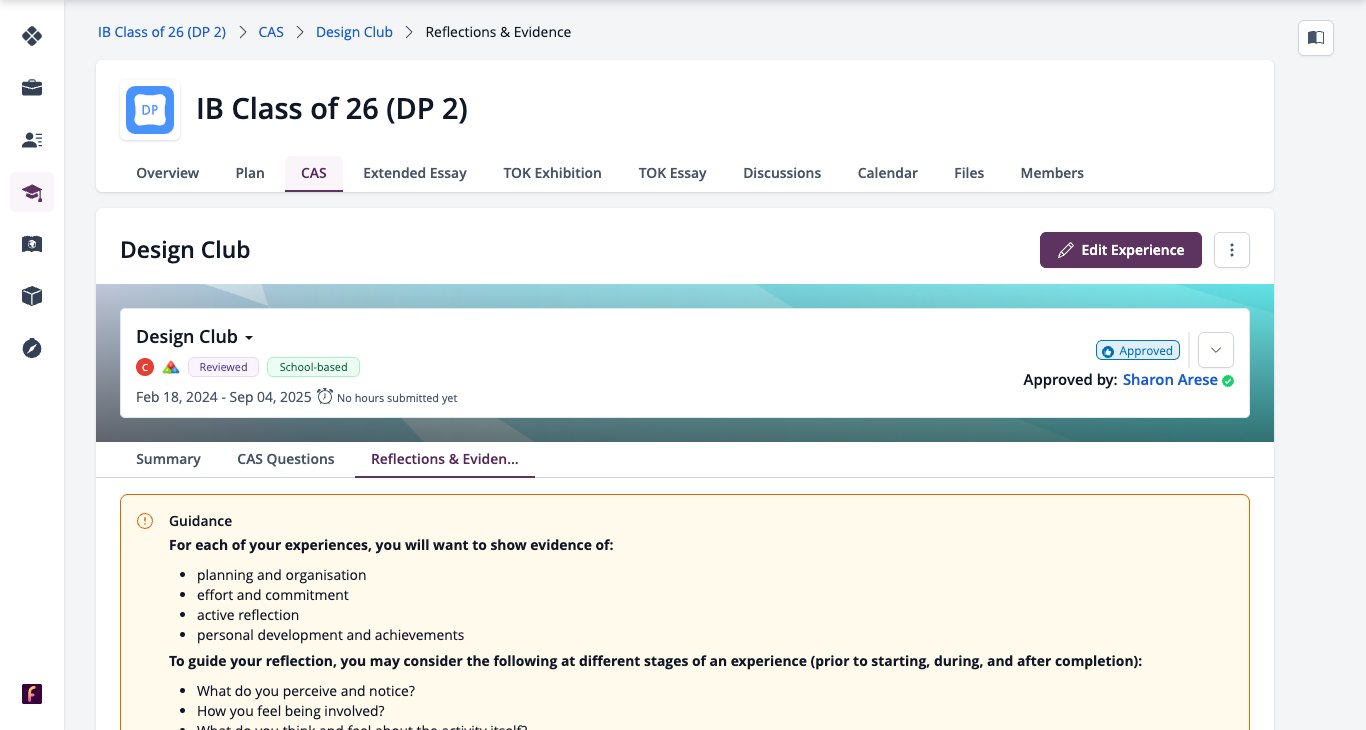
Task: Open the 3D cube sidebar icon
Action: coord(32,296)
